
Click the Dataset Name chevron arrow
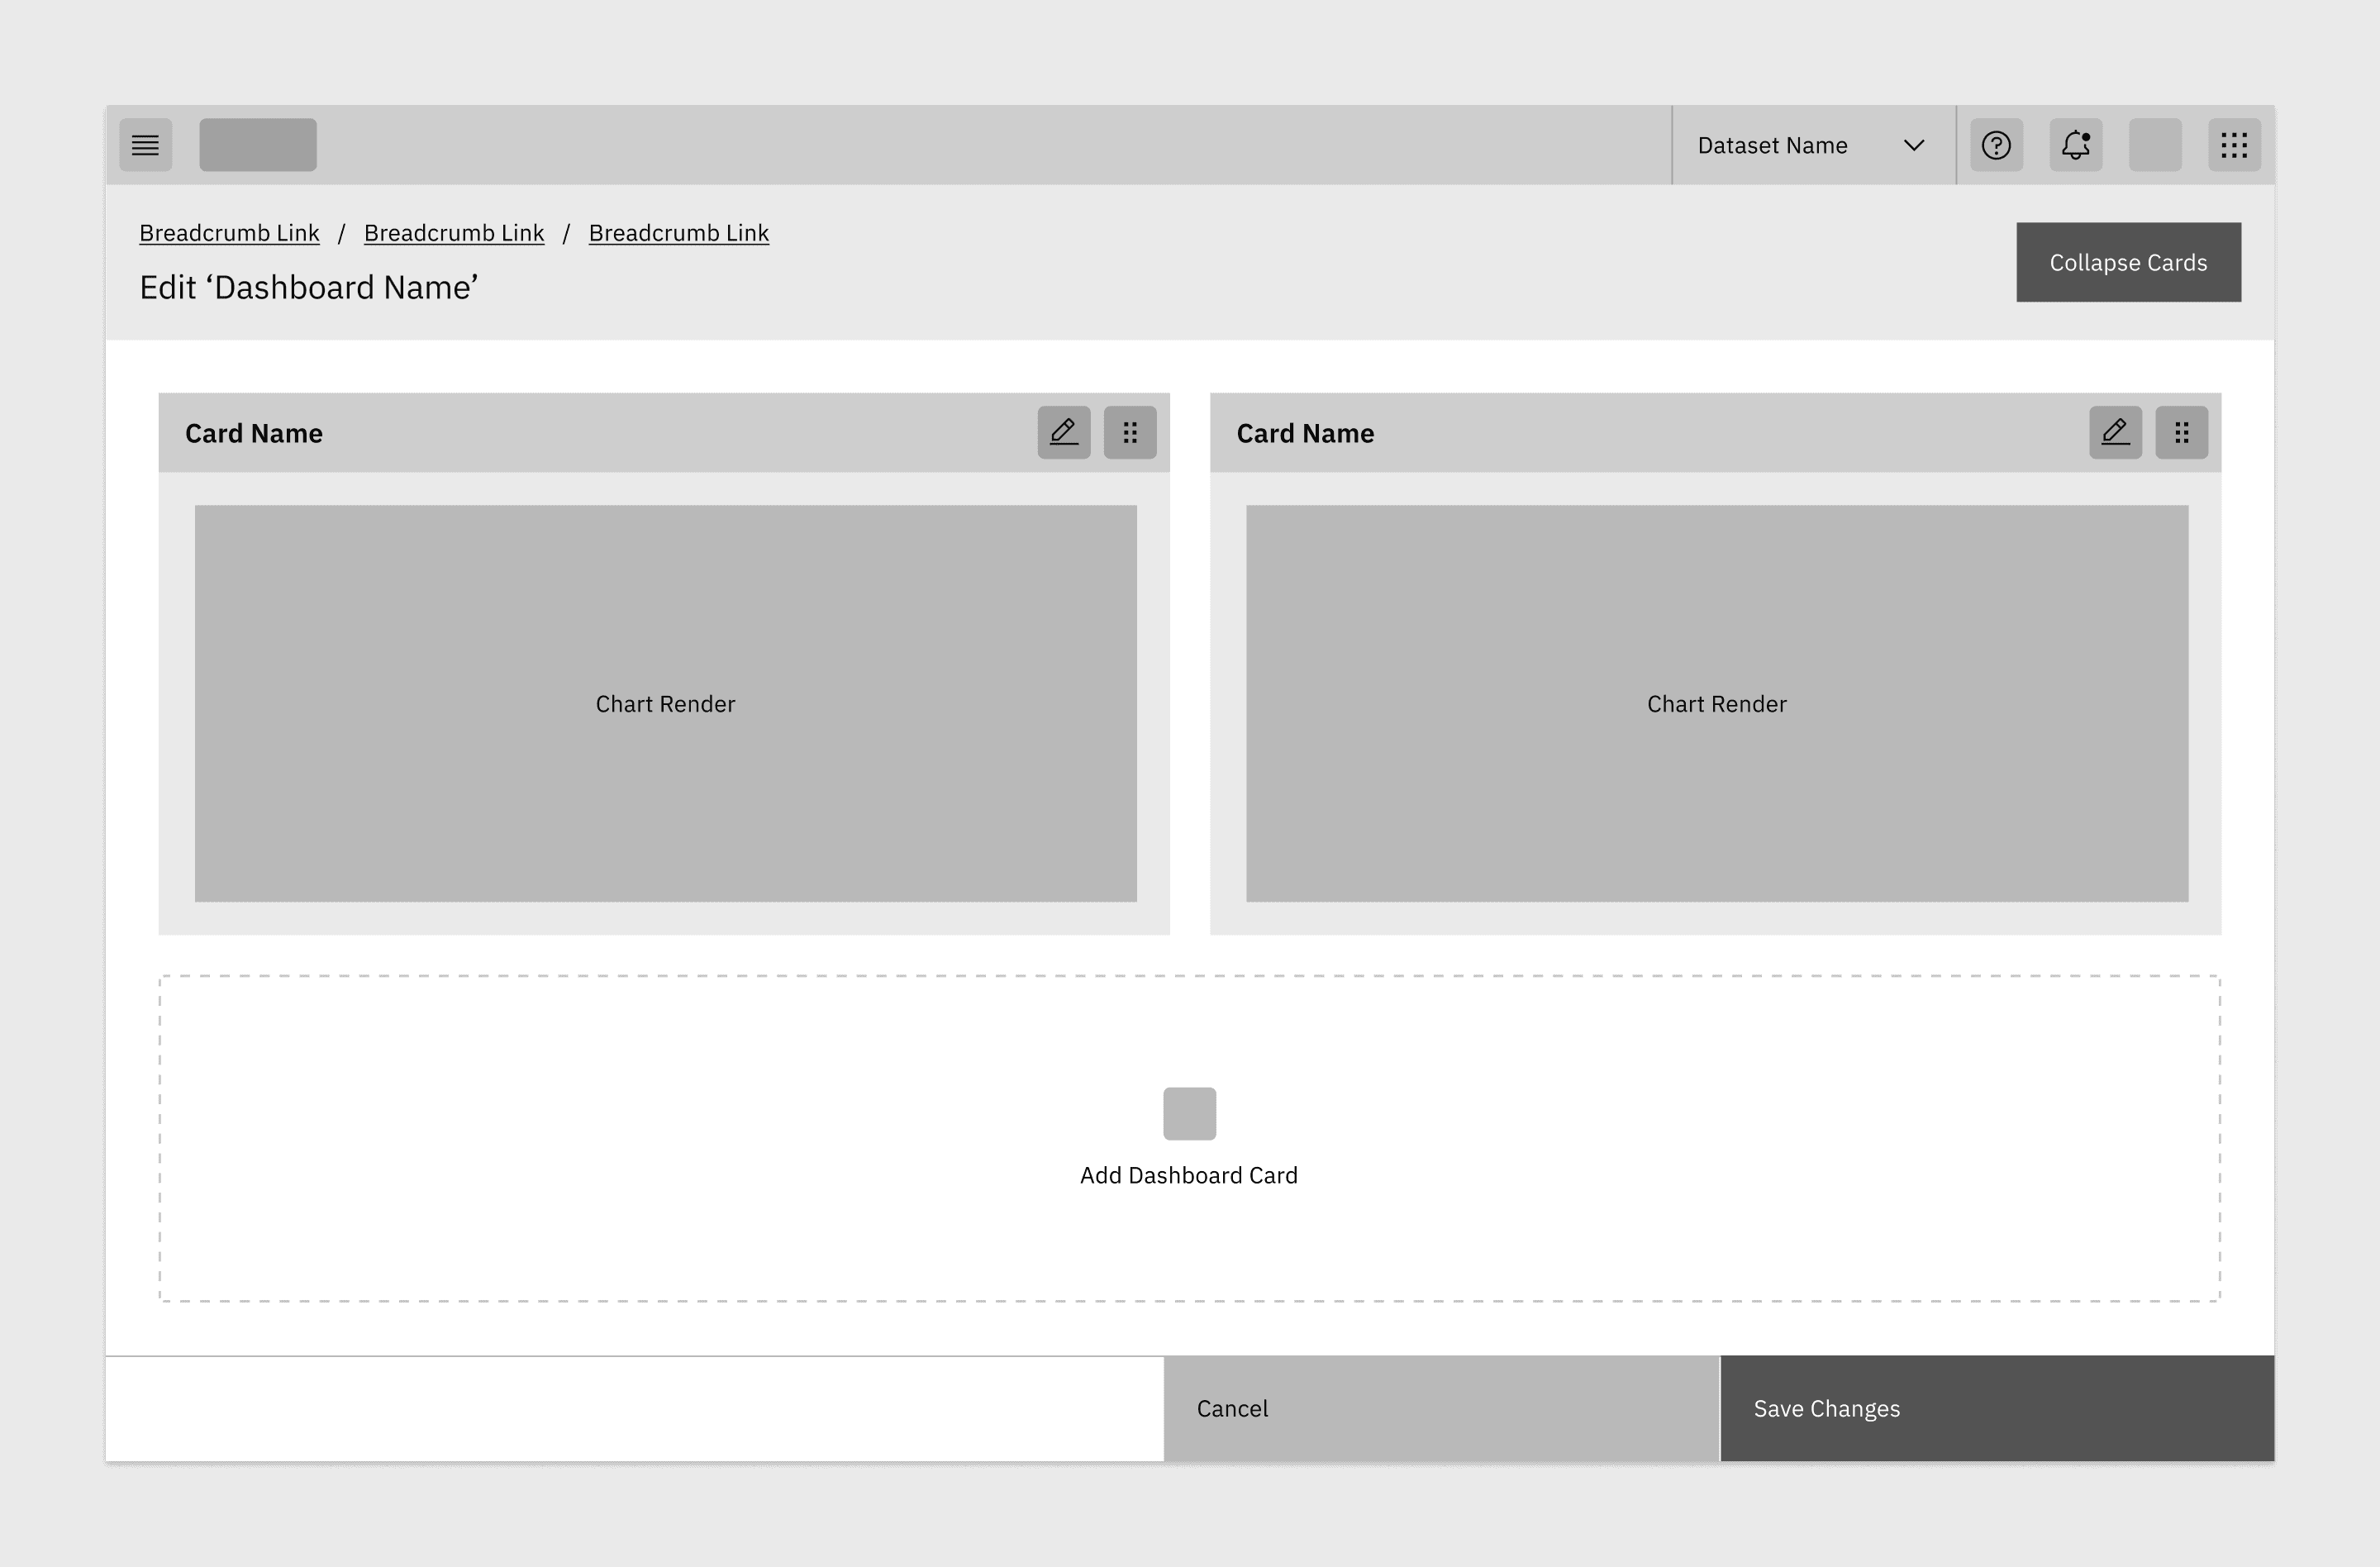(1913, 145)
